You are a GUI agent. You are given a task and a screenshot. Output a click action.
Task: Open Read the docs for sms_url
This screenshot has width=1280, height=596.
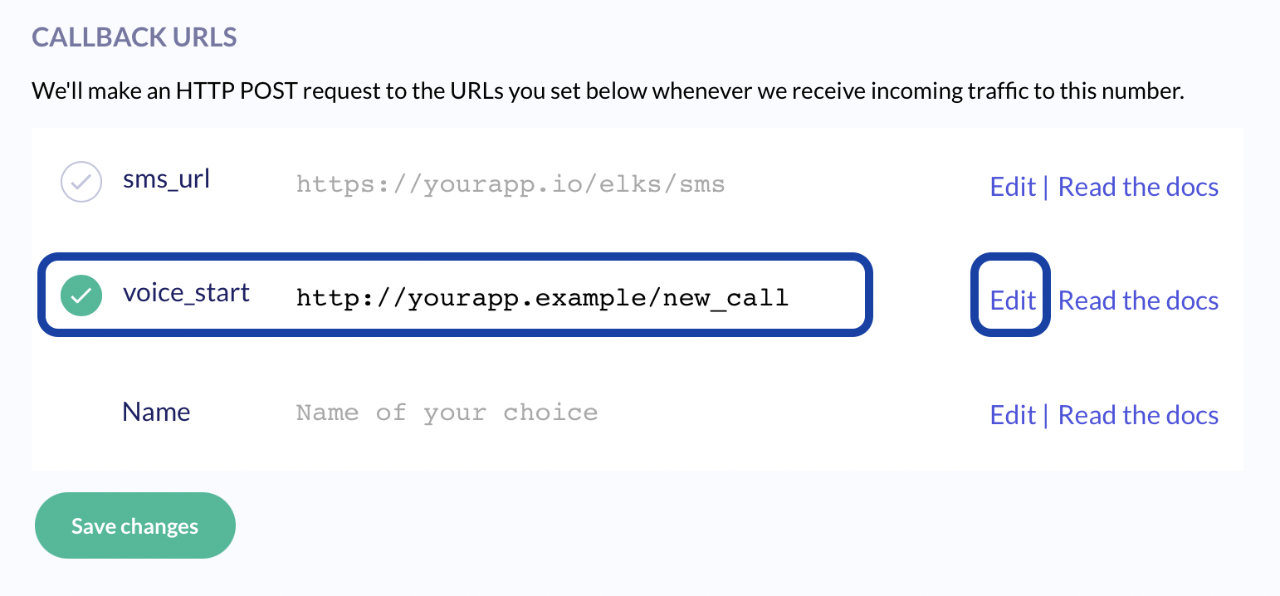click(x=1138, y=187)
